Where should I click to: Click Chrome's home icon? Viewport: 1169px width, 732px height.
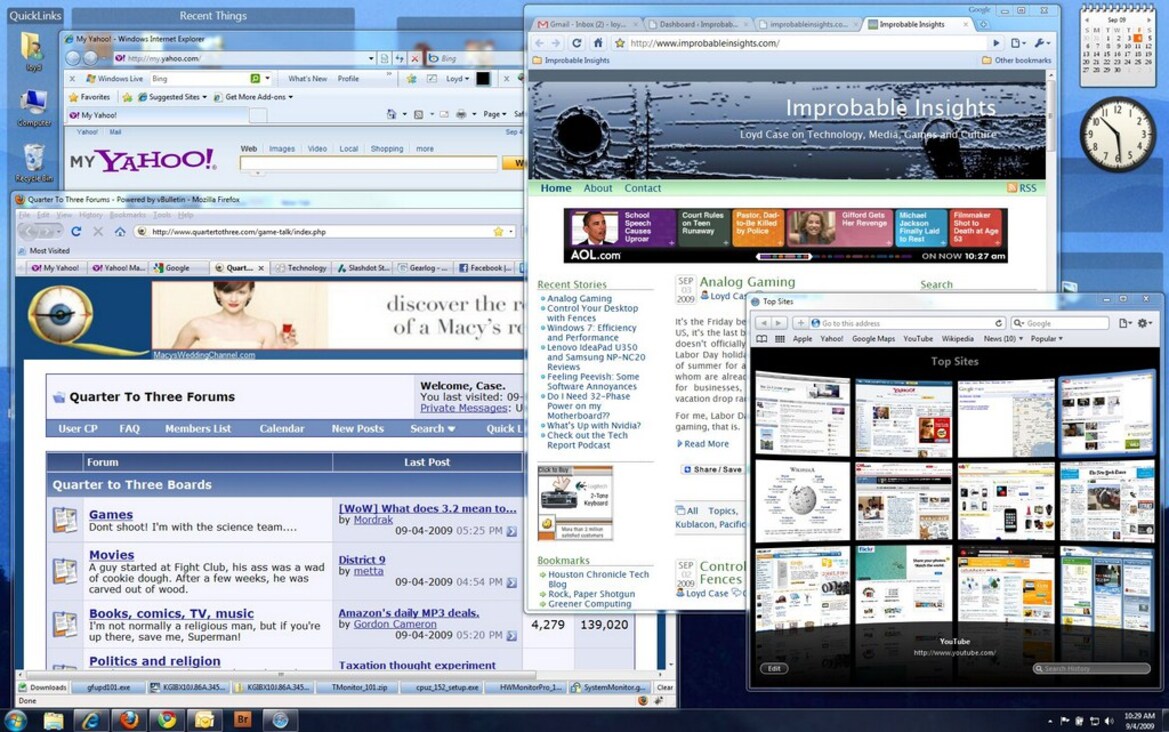(597, 43)
